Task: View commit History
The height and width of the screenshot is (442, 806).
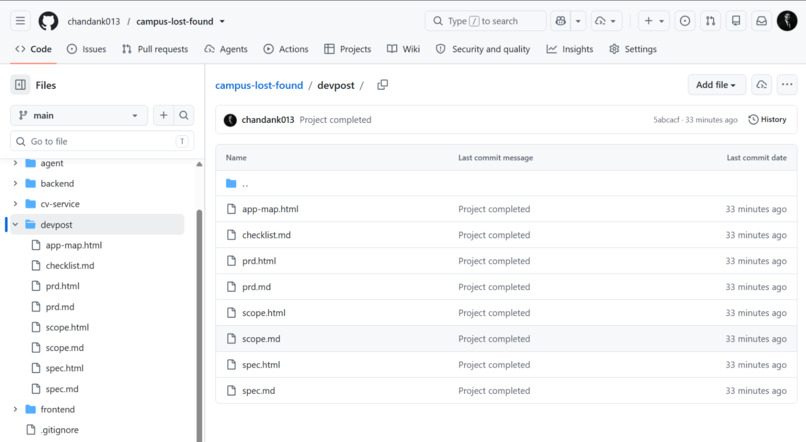Action: 767,120
